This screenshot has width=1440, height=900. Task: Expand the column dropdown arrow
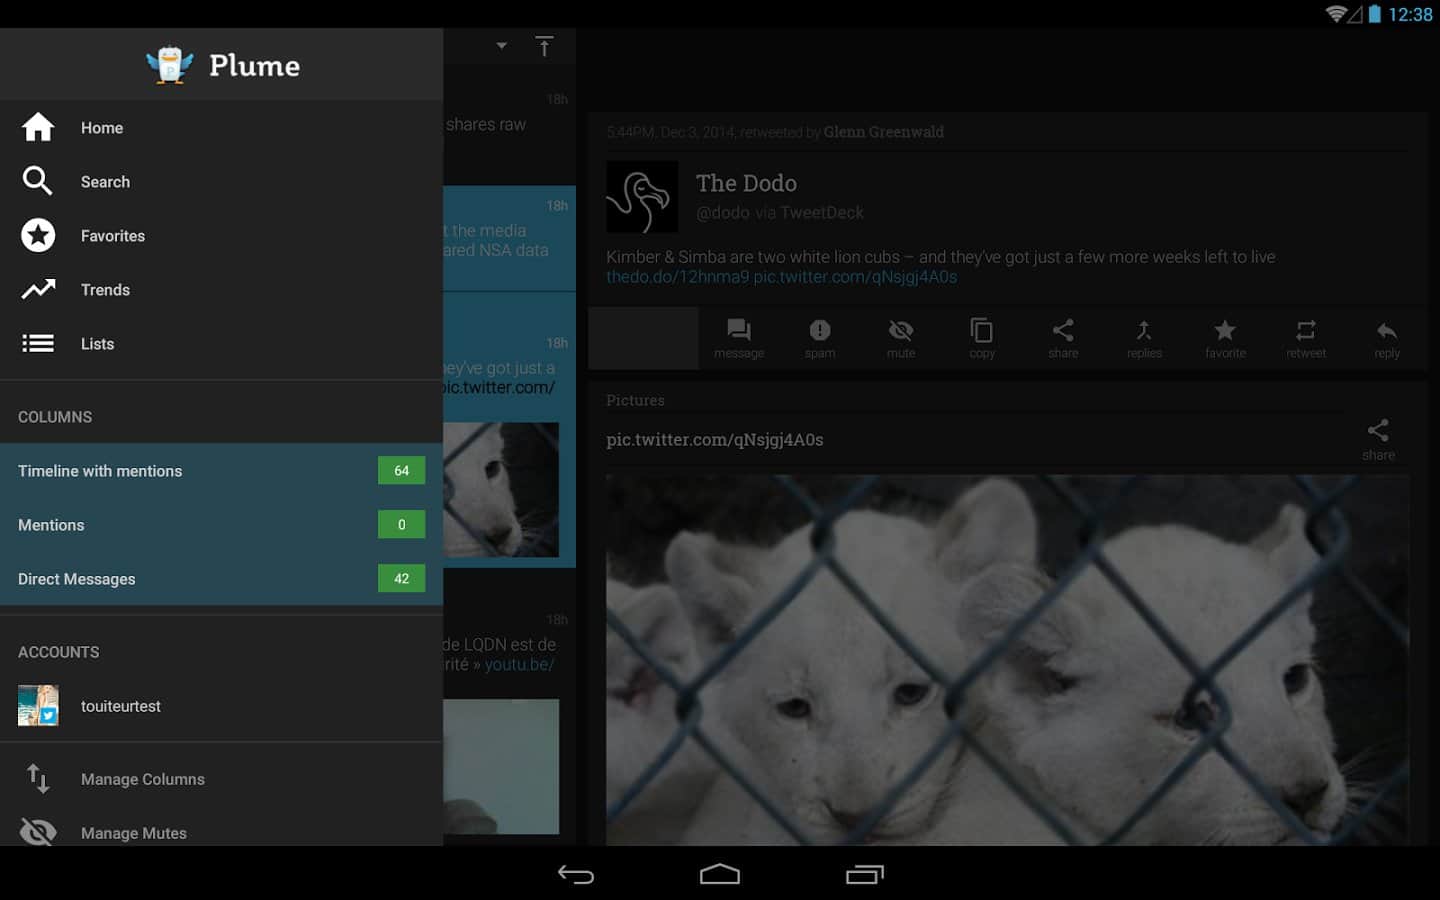pos(502,46)
